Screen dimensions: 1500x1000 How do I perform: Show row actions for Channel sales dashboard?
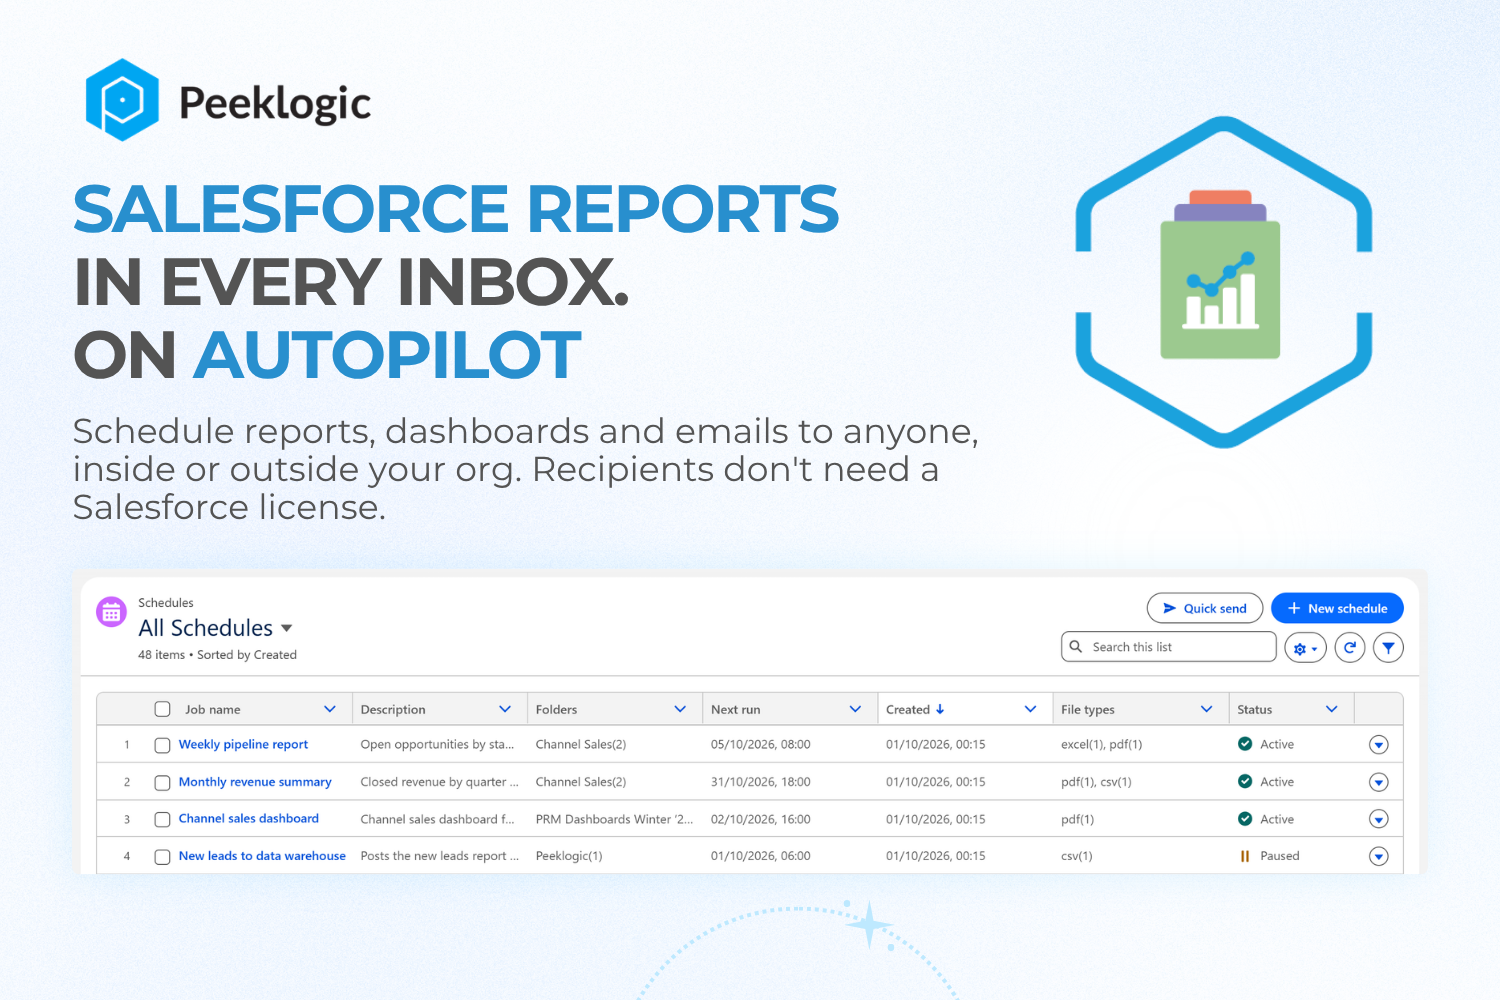click(x=1378, y=819)
